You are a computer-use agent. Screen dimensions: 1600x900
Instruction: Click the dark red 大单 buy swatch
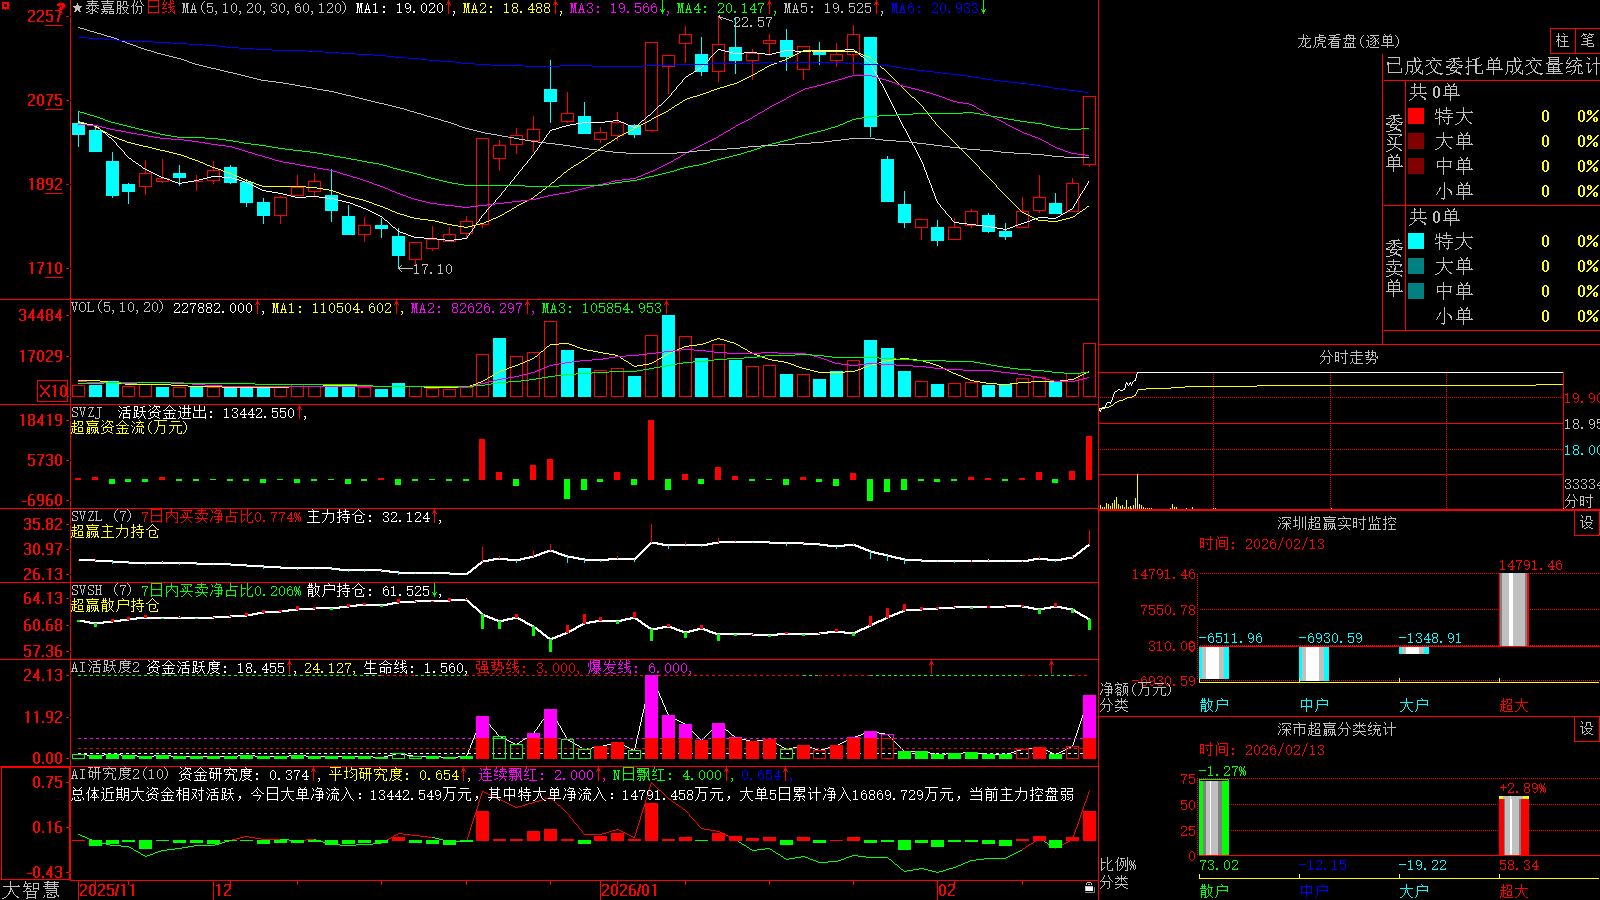point(1416,141)
